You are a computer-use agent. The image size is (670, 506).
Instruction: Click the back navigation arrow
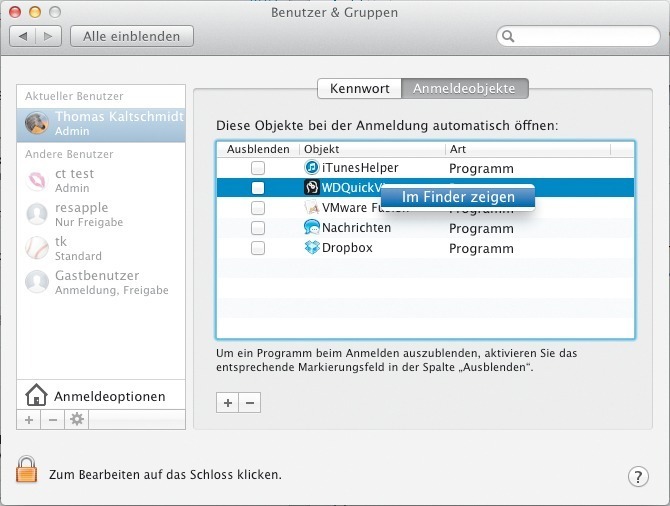(23, 36)
